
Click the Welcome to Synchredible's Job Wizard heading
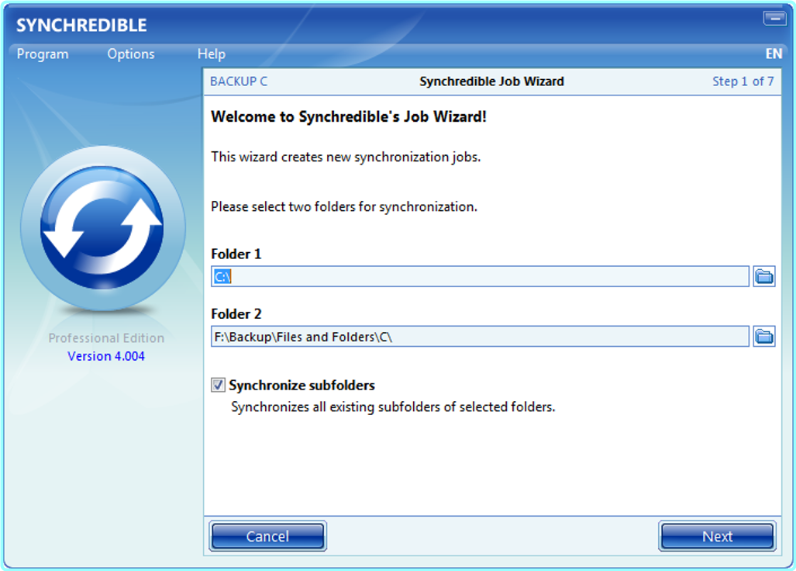tap(349, 117)
